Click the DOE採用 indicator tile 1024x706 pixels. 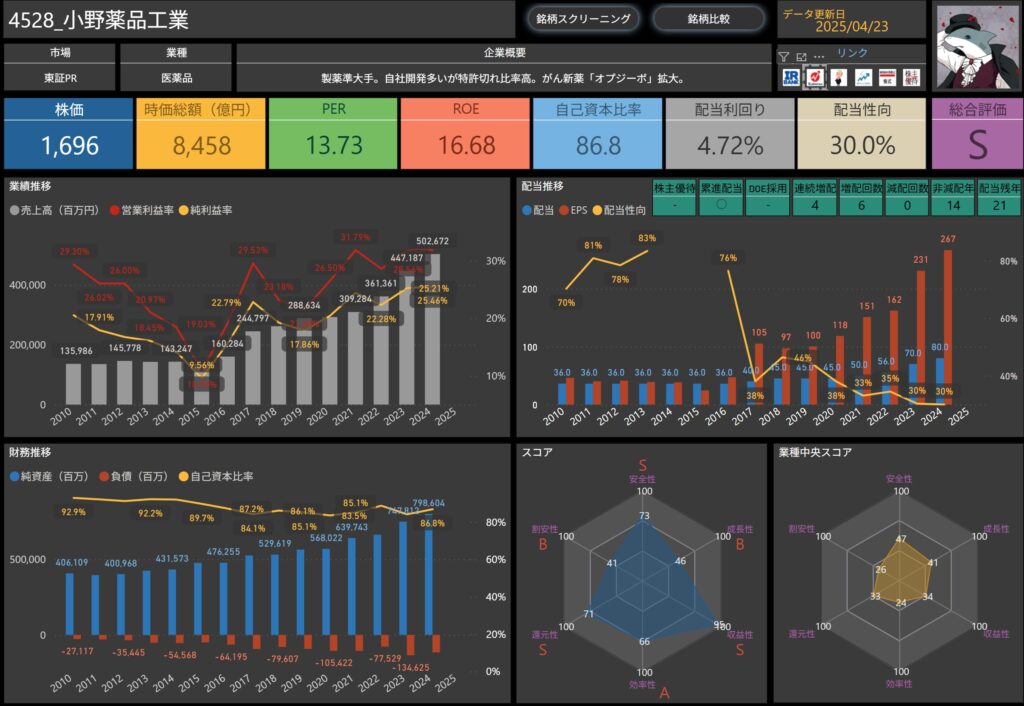point(767,197)
